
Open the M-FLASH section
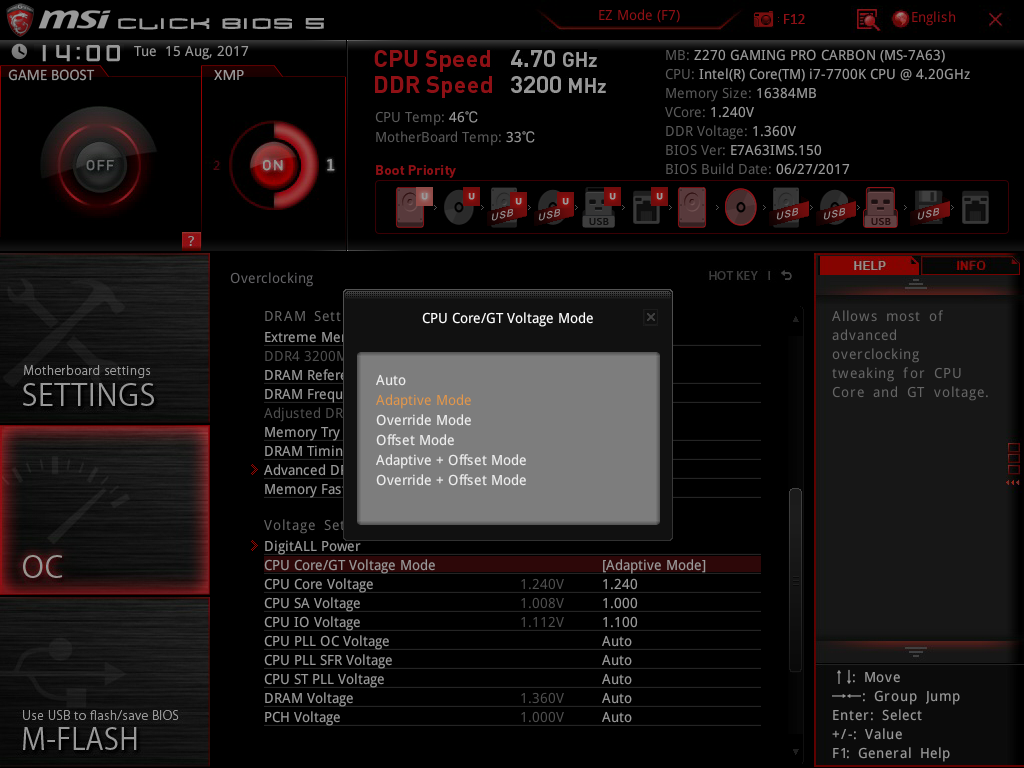tap(104, 682)
